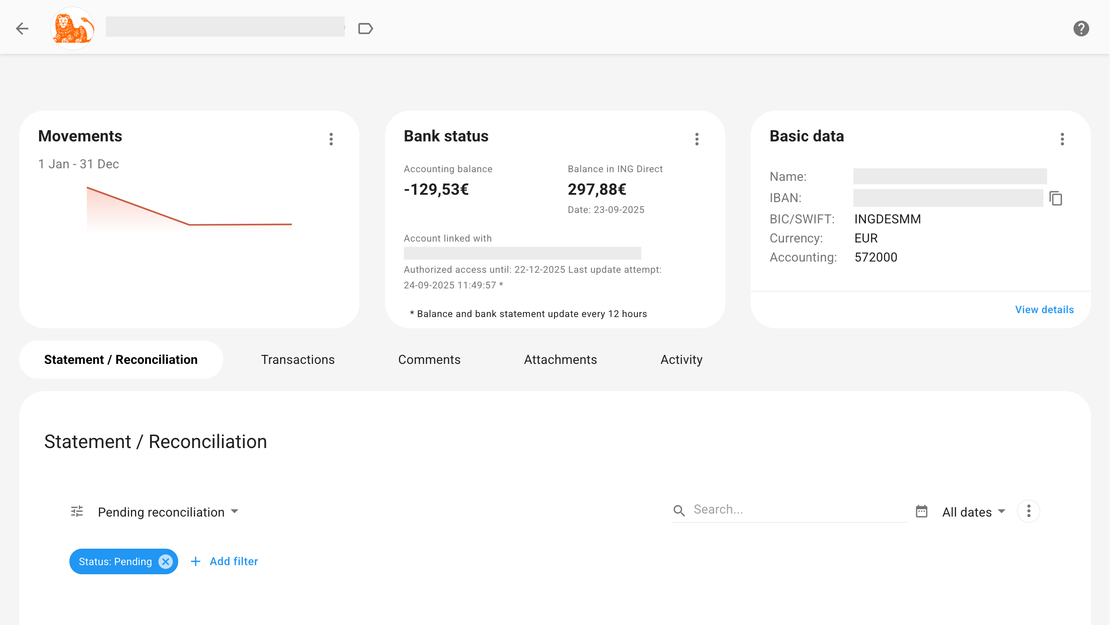1110x625 pixels.
Task: Switch to the Transactions tab
Action: pos(298,360)
